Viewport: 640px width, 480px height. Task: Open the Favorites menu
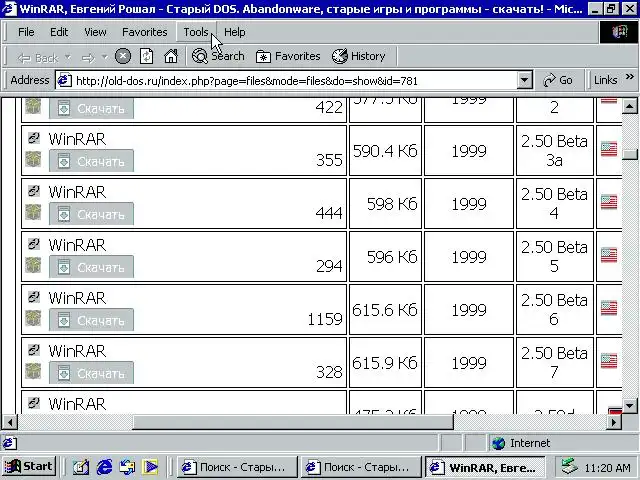(144, 32)
